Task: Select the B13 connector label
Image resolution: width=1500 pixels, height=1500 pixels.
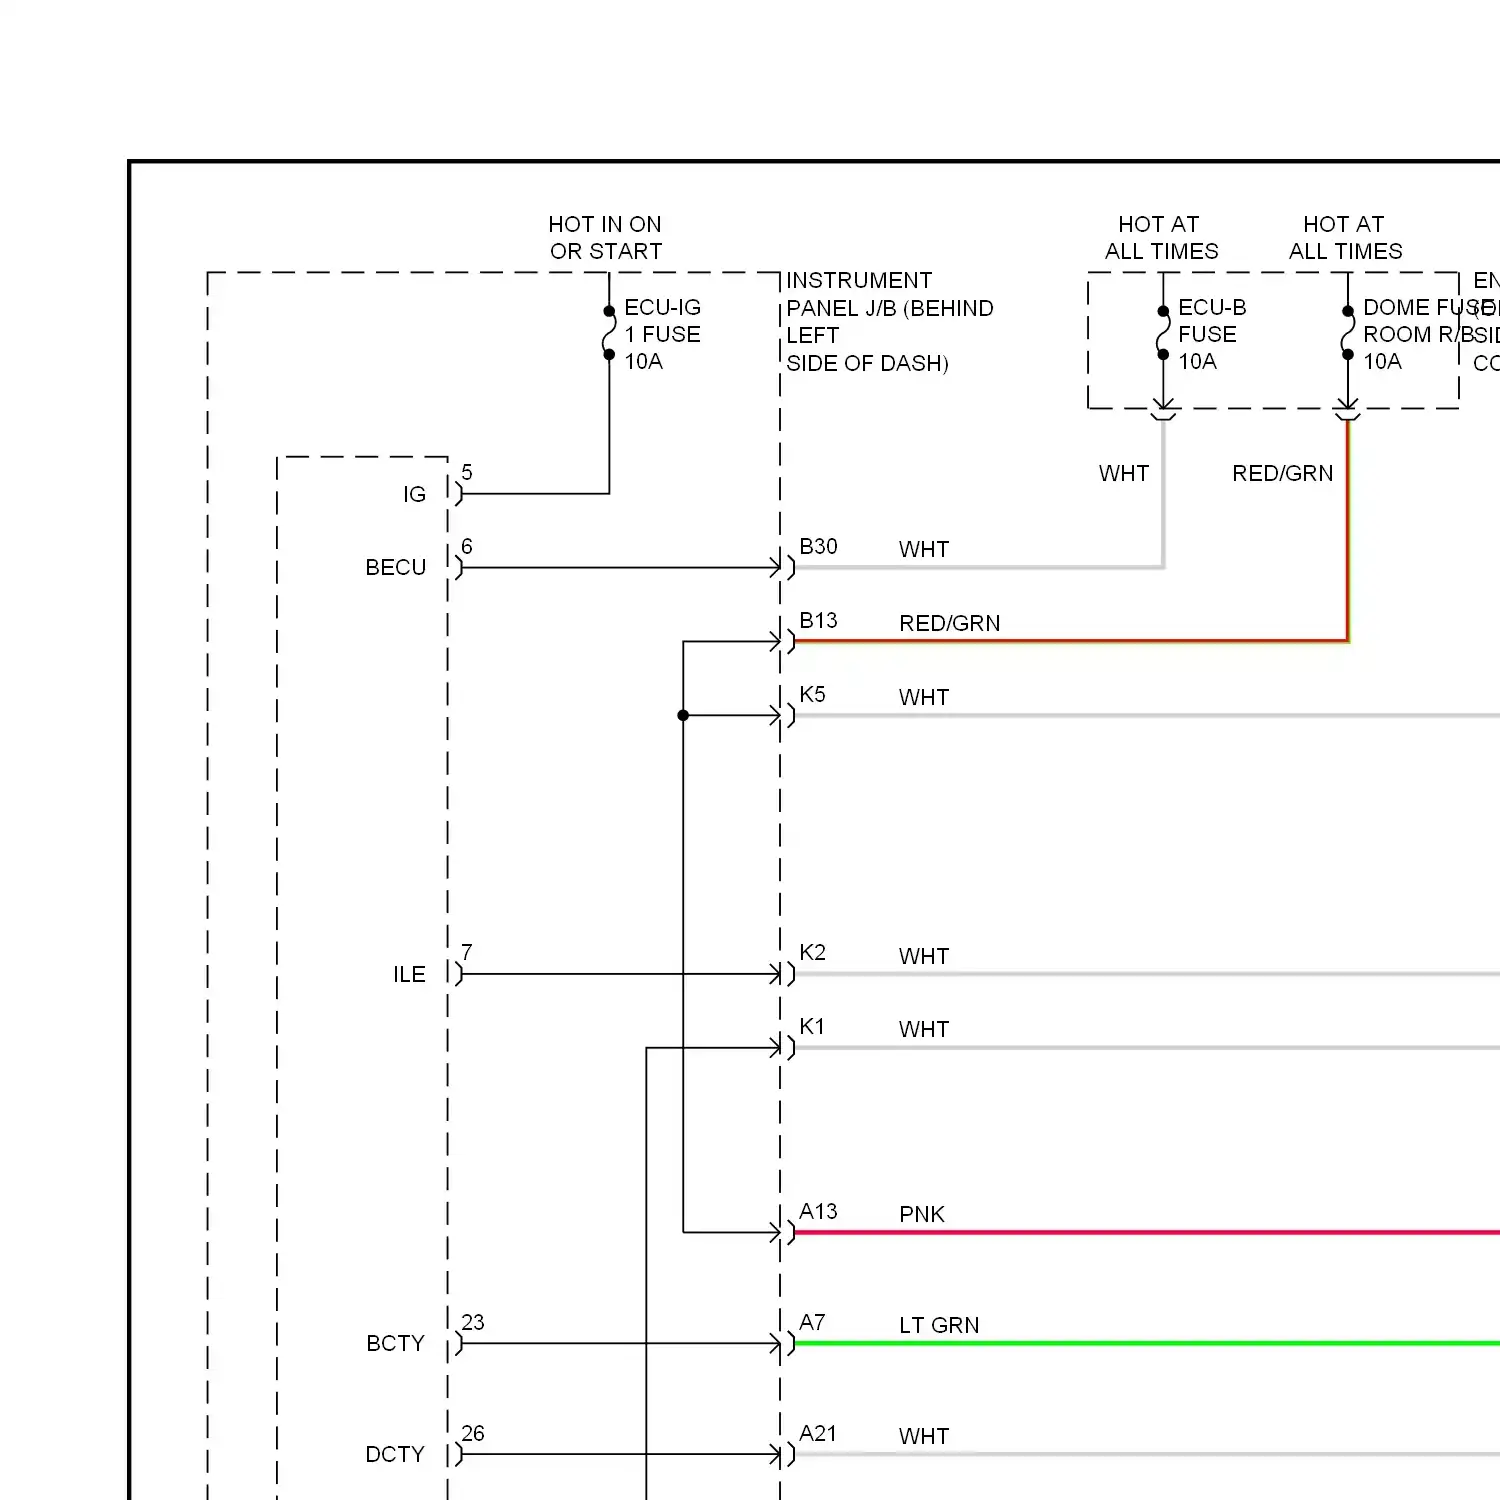Action: 818,620
